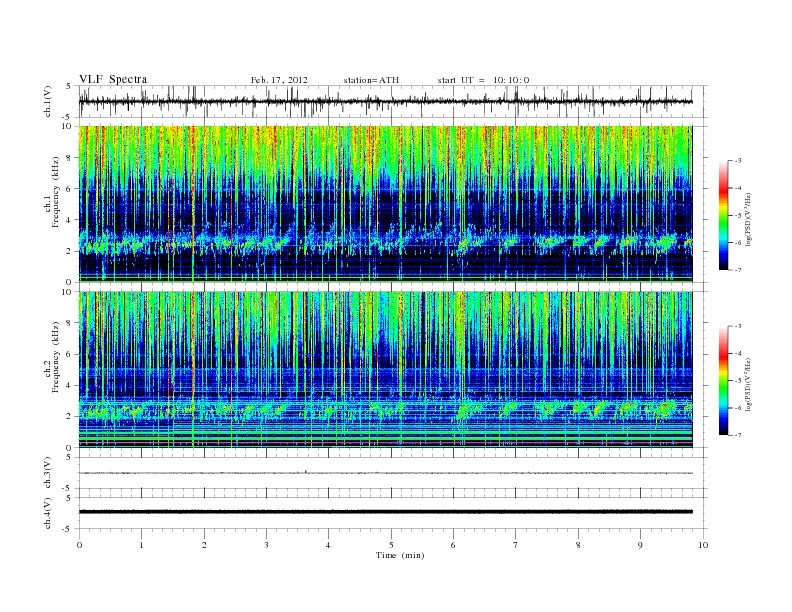This screenshot has height=612, width=792.
Task: Click the time axis tick label "9"
Action: pos(640,545)
